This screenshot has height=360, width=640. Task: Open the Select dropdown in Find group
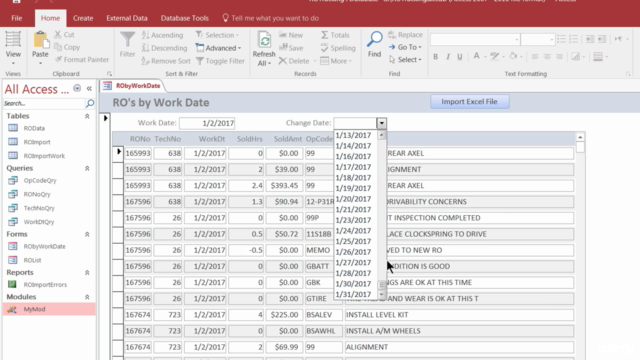(405, 60)
